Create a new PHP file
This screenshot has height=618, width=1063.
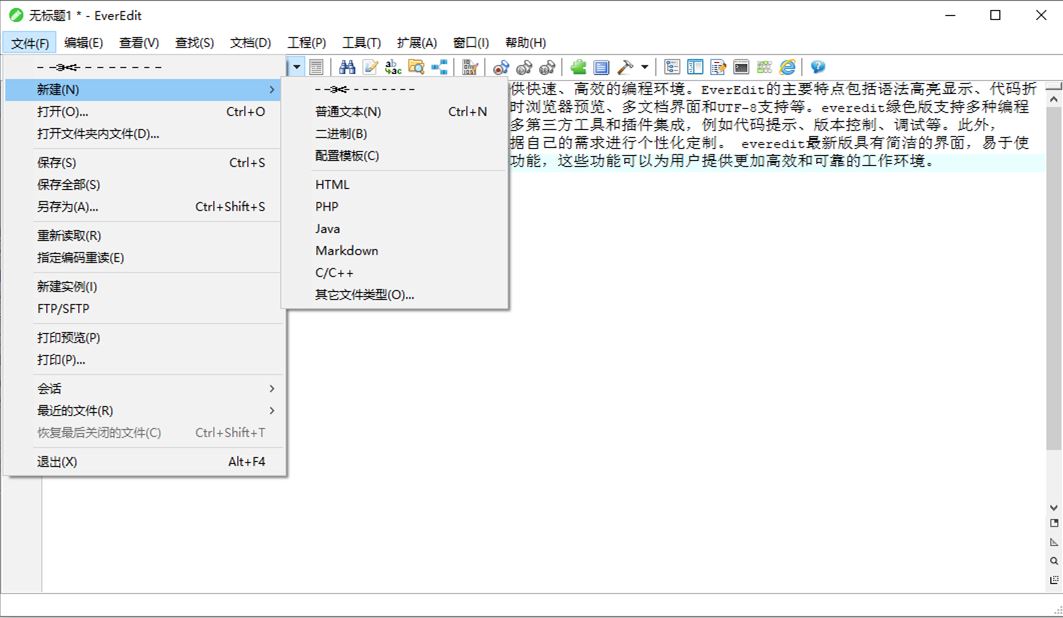tap(395, 207)
